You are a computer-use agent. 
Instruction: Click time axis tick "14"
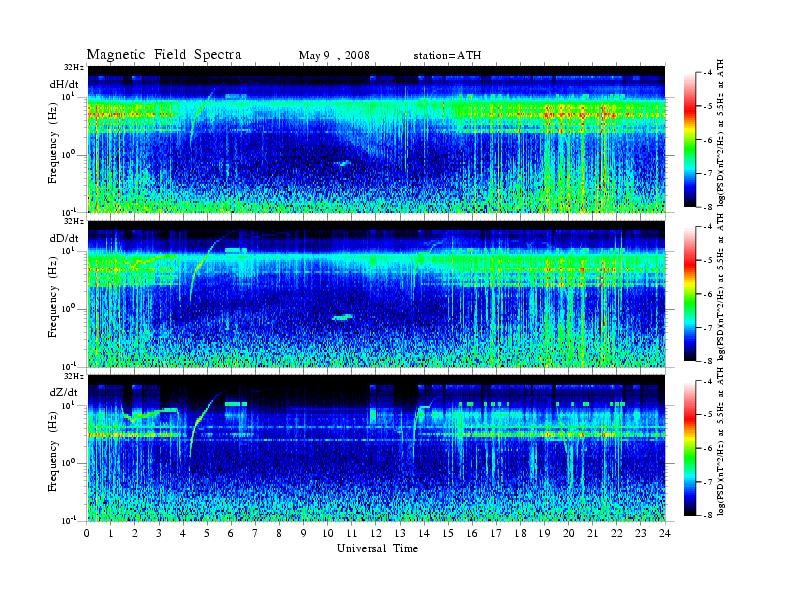(424, 533)
